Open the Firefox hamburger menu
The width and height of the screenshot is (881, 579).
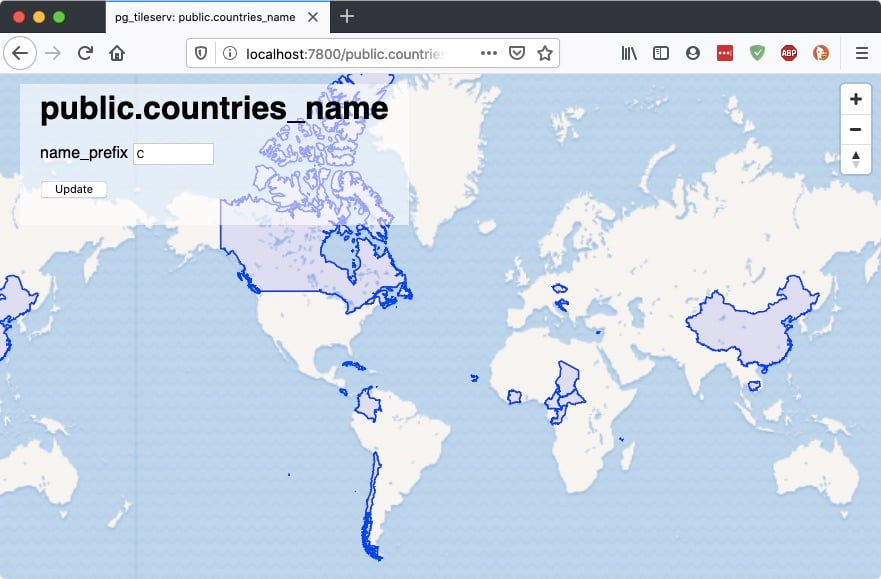pyautogui.click(x=861, y=53)
